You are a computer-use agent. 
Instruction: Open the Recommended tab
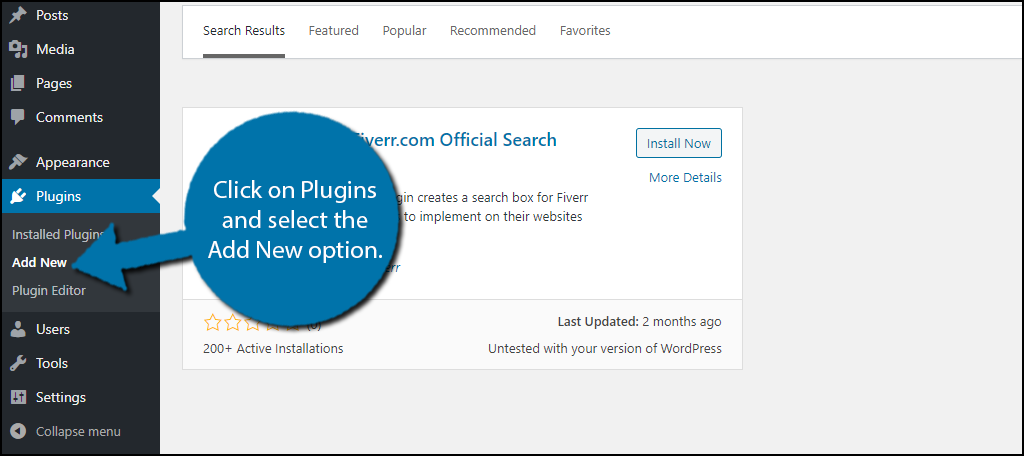(493, 31)
